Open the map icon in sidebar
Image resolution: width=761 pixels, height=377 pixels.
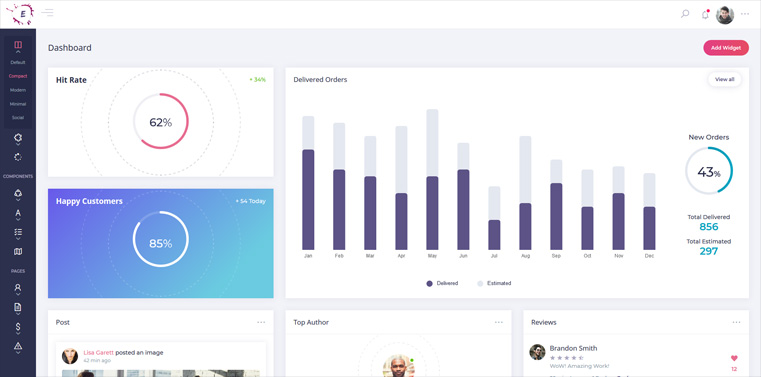(x=18, y=251)
